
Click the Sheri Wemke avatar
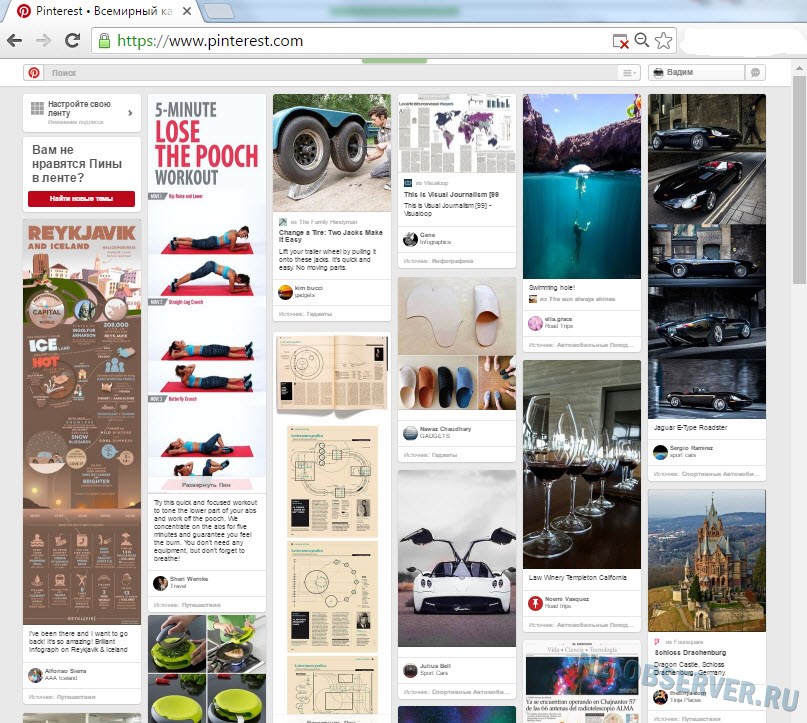(161, 583)
